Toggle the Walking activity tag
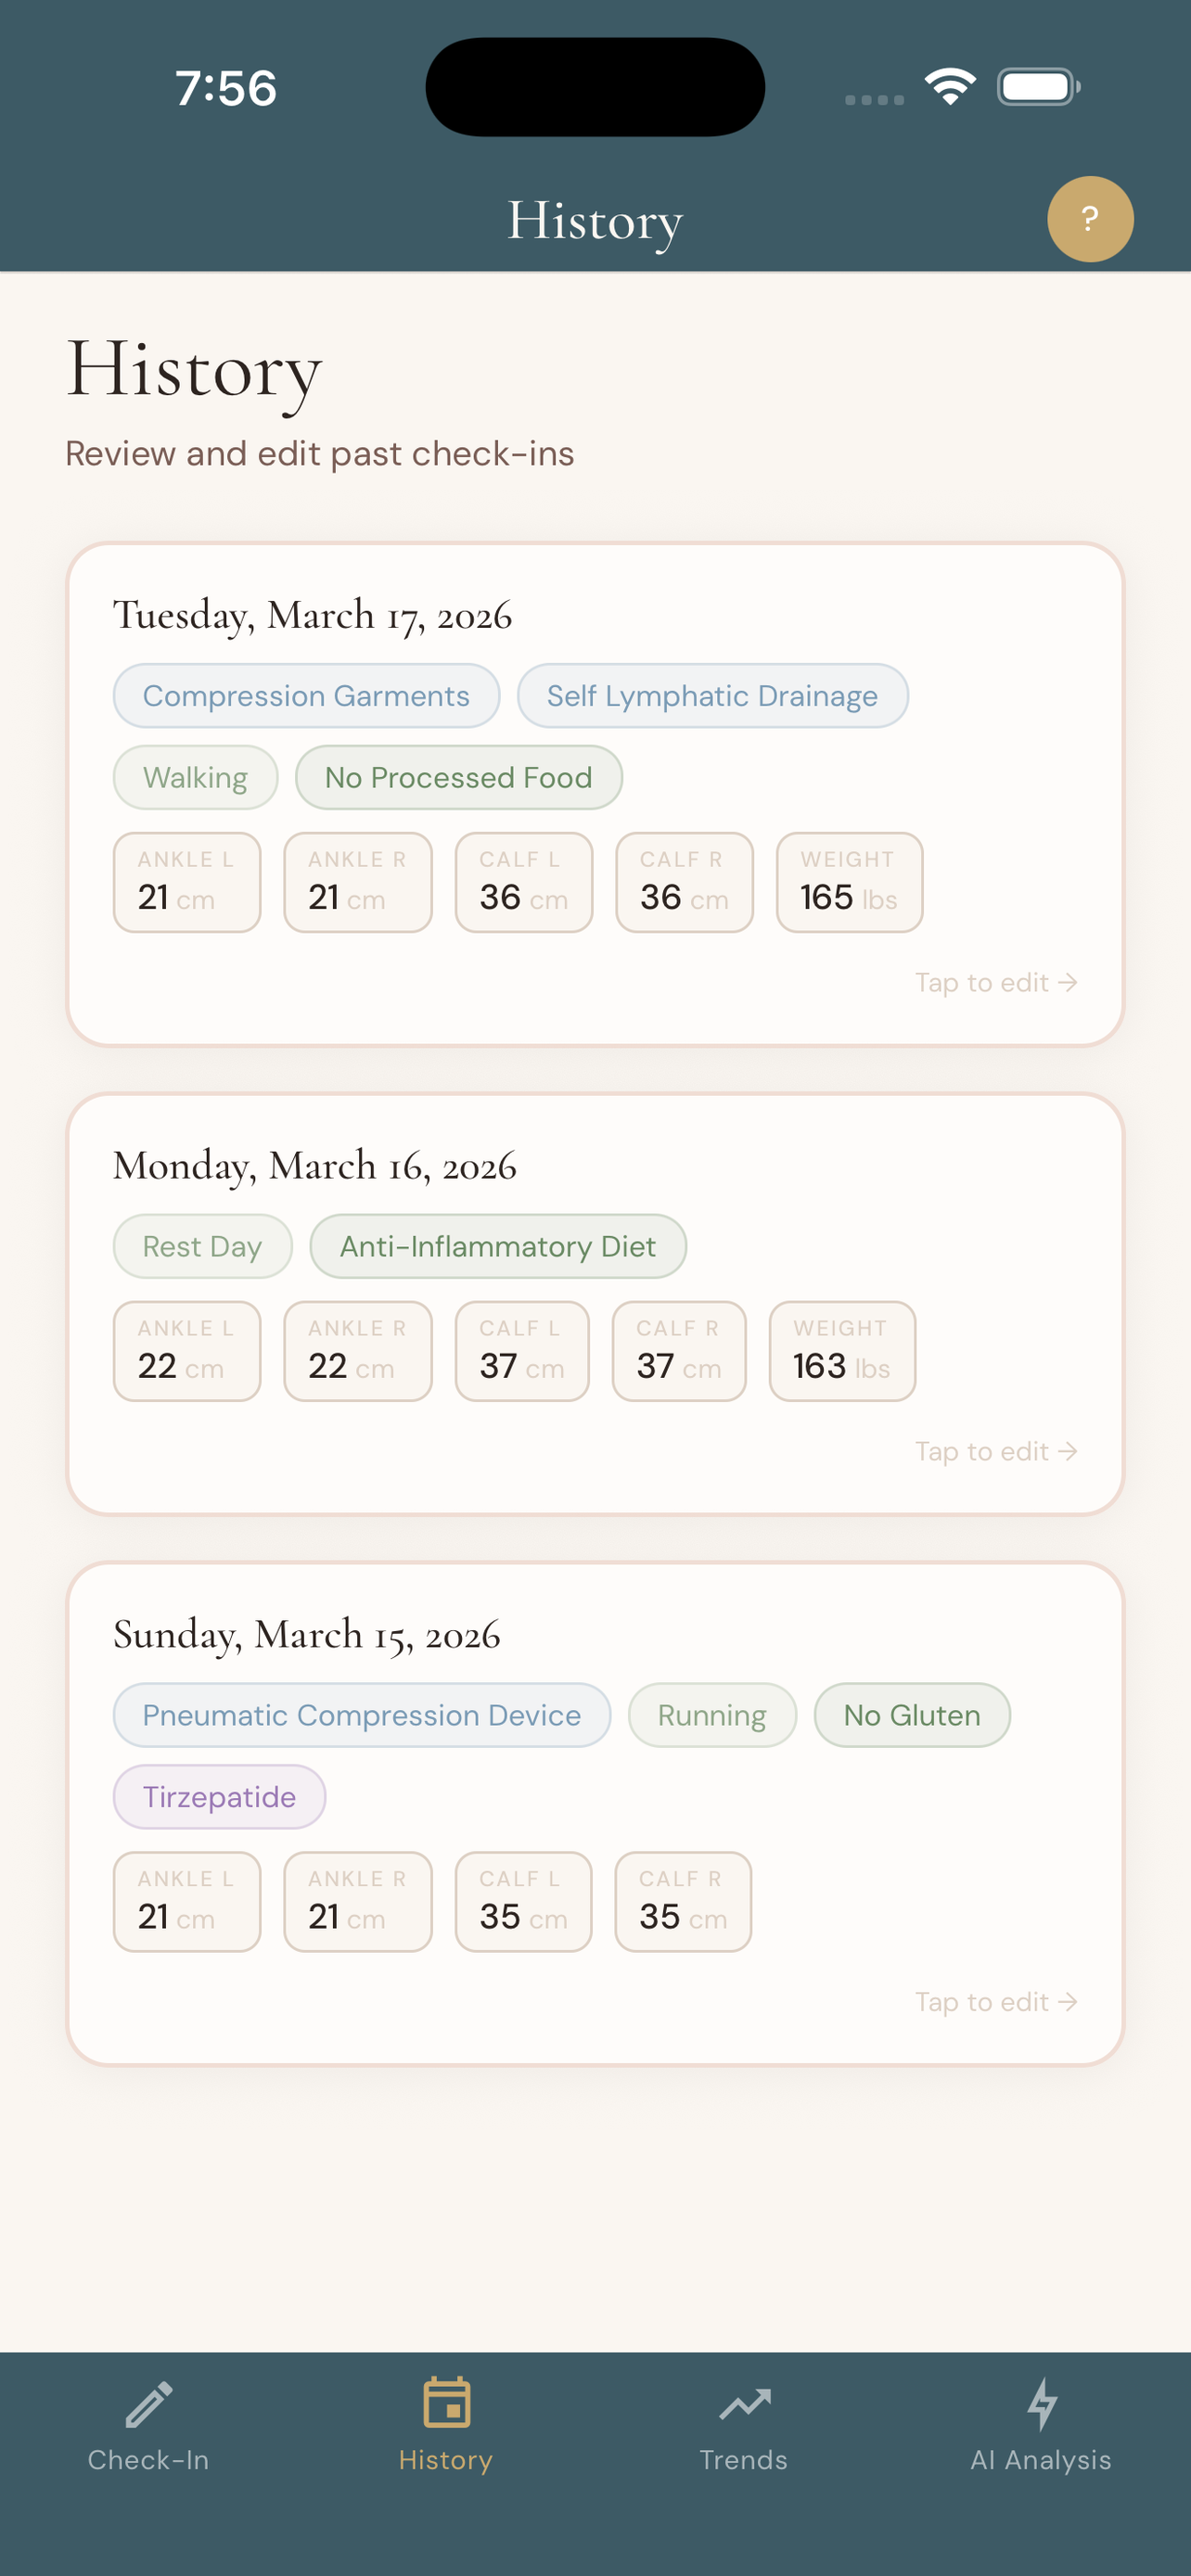 (x=195, y=777)
